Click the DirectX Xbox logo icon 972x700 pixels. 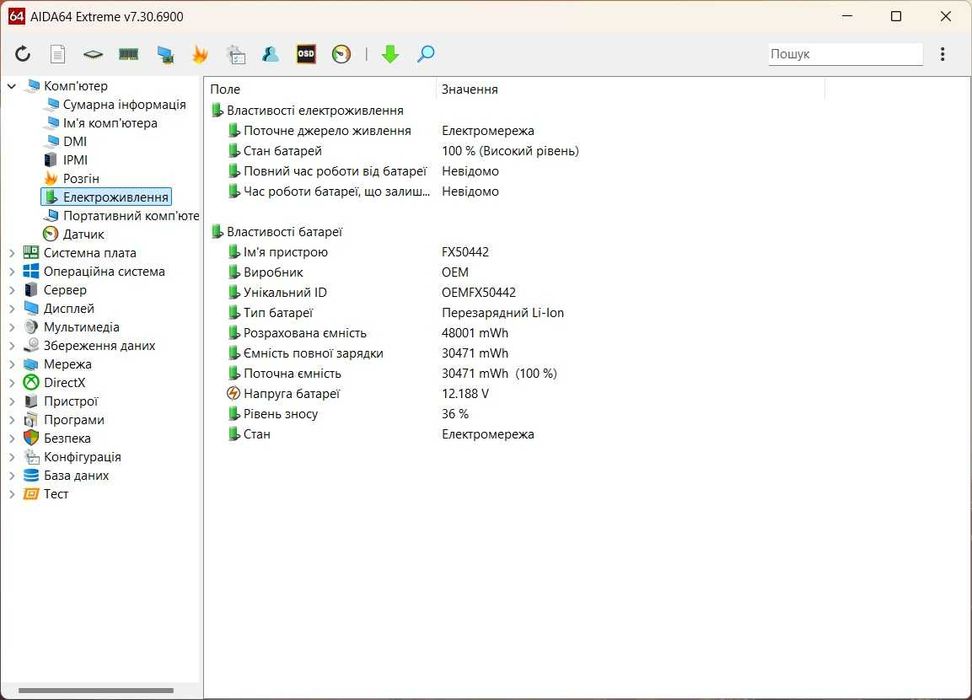pyautogui.click(x=31, y=383)
